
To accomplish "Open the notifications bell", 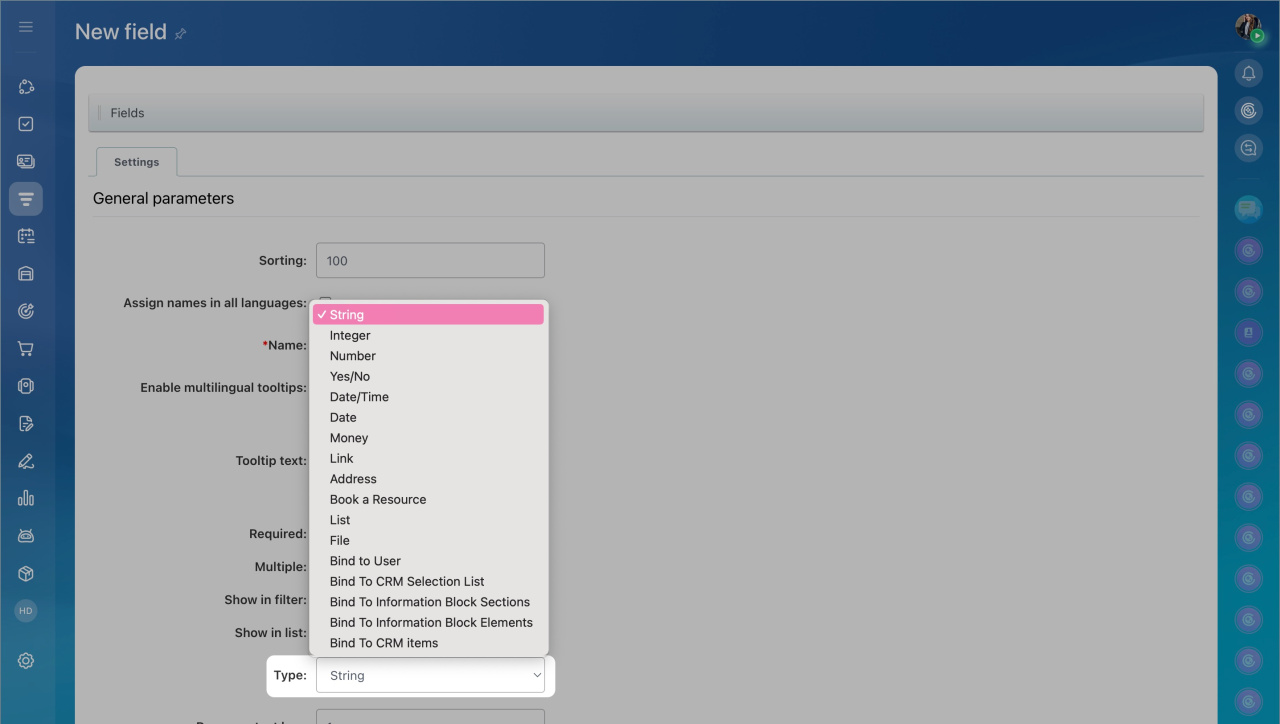I will tap(1248, 73).
